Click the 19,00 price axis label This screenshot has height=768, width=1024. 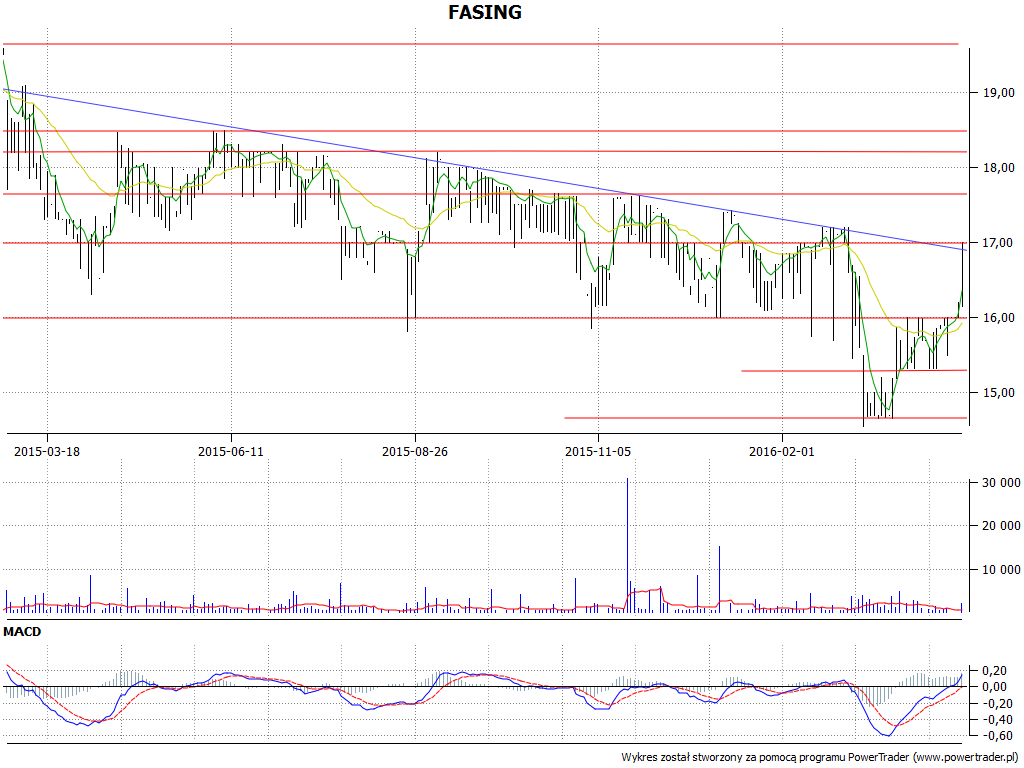999,93
